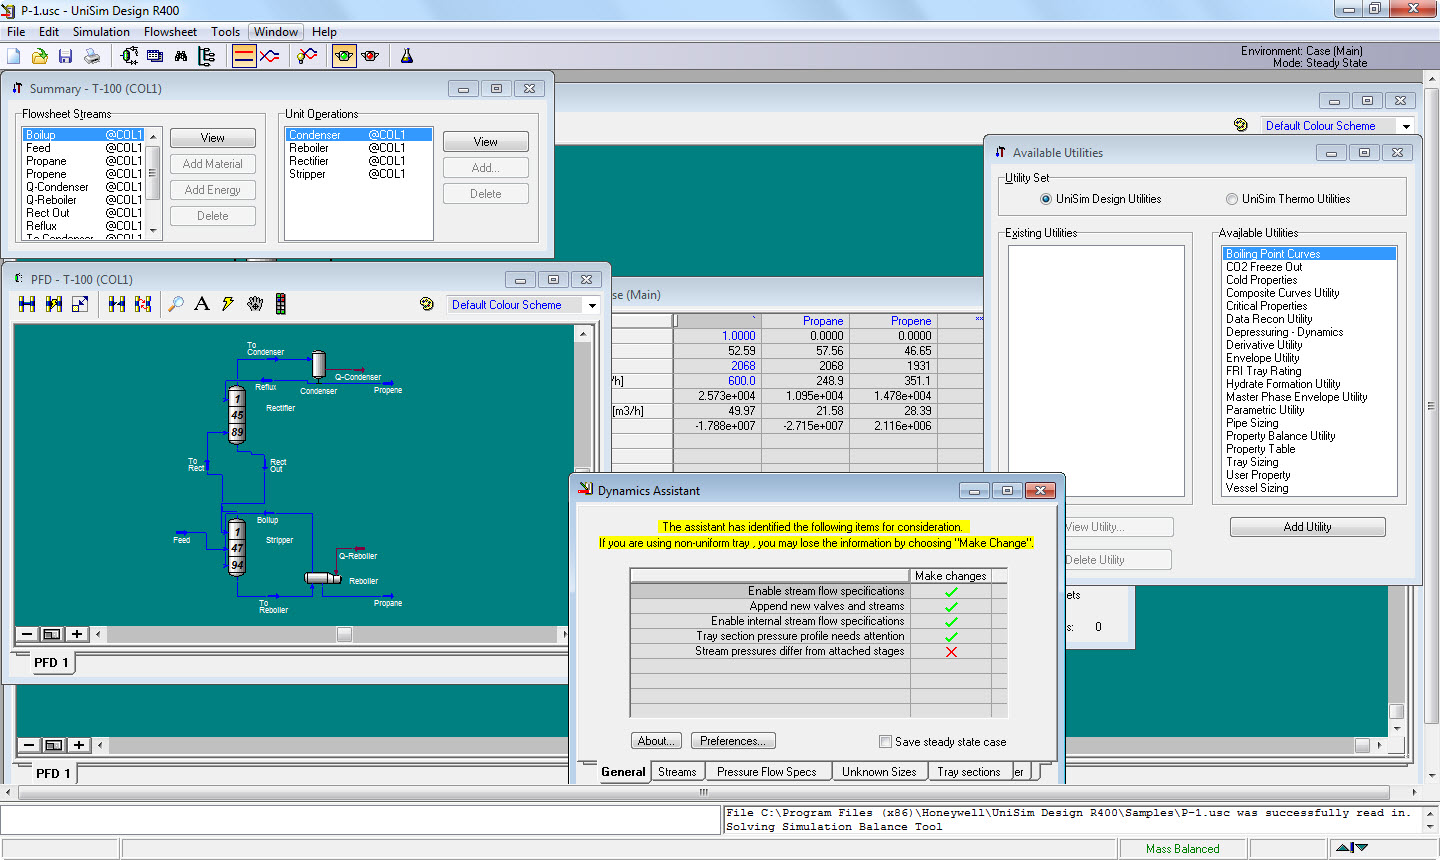Open a case with the folder icon

coord(40,56)
